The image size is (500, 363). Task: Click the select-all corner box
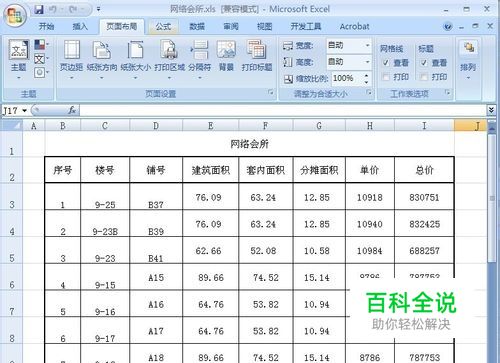coord(11,126)
